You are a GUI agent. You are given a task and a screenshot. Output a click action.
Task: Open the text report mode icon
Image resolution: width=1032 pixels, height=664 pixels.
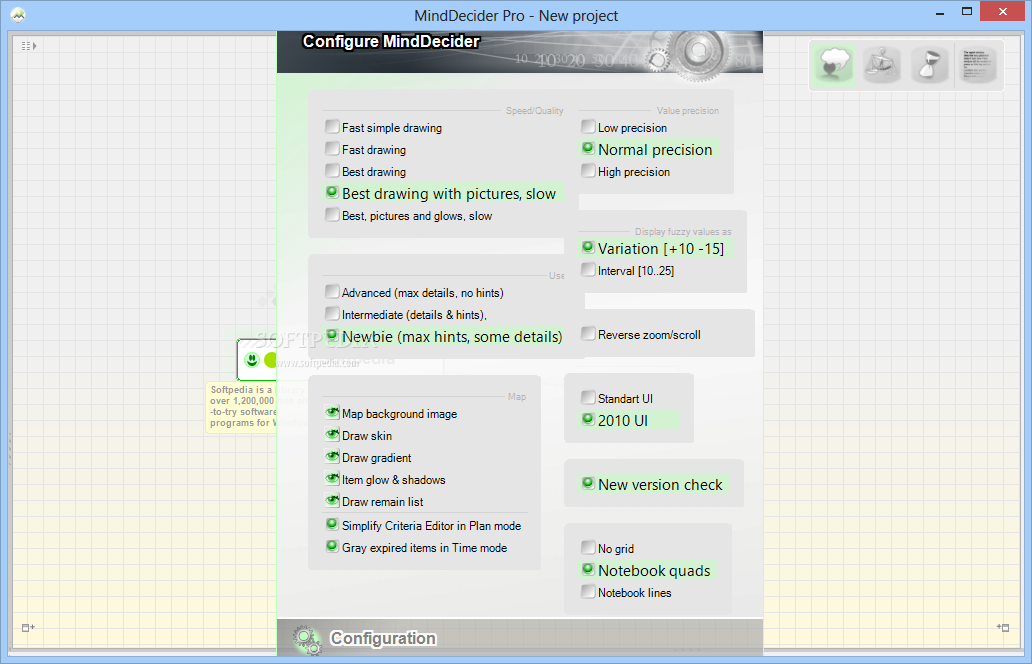978,64
